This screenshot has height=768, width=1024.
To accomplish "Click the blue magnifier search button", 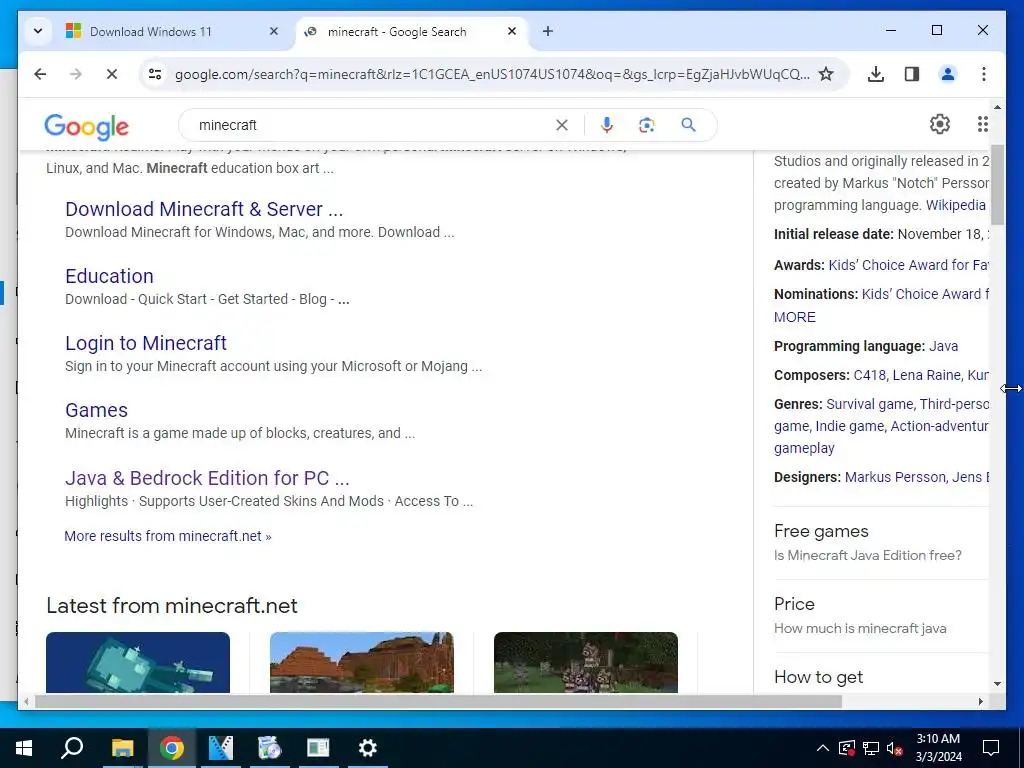I will click(688, 125).
